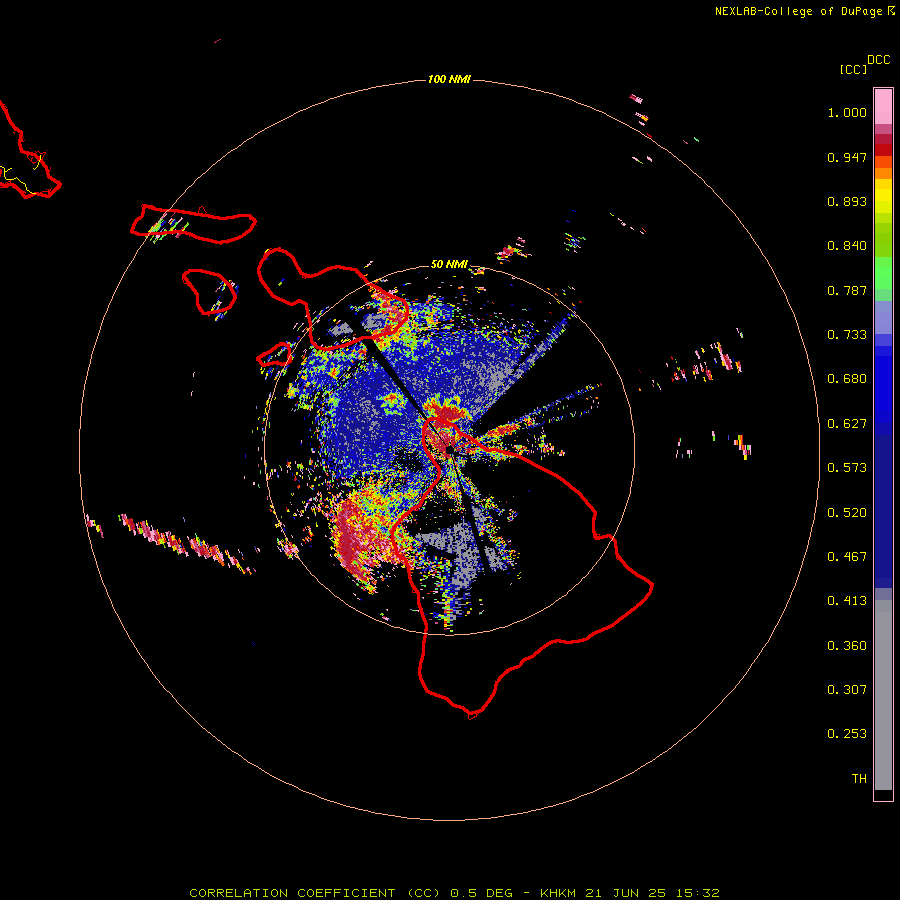Image resolution: width=900 pixels, height=900 pixels.
Task: Click the 0.947 scale value
Action: (847, 157)
